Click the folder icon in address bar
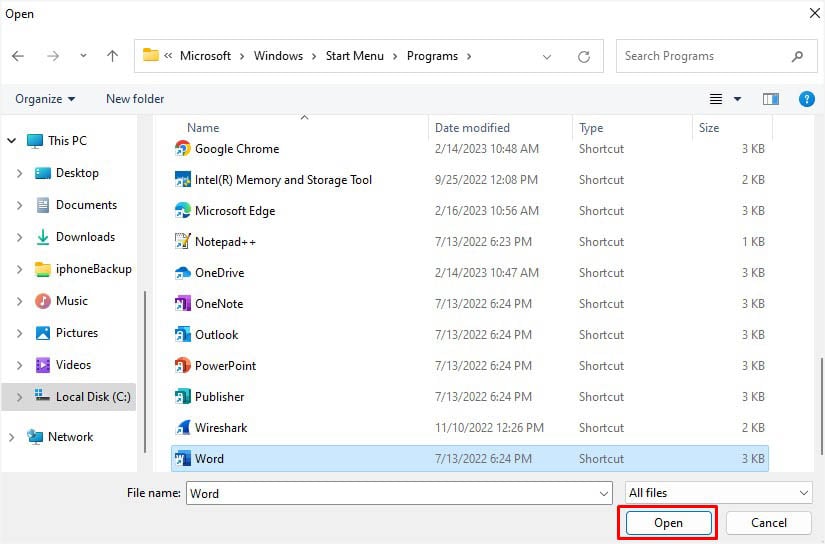Screen dimensions: 825x544 click(150, 55)
